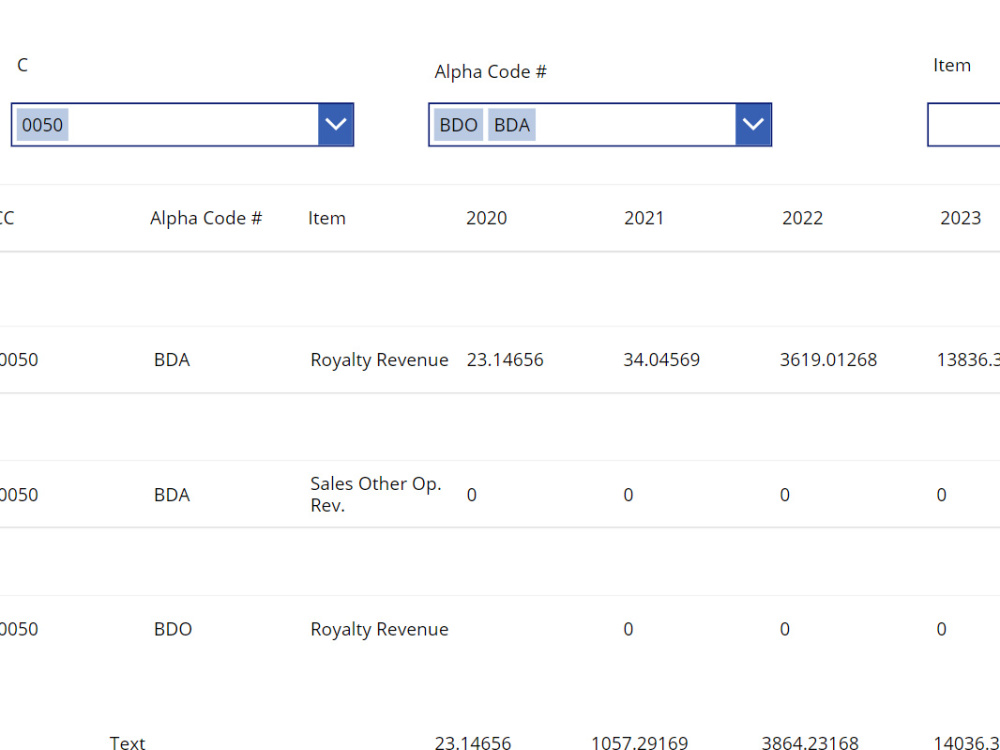The image size is (1000, 750).
Task: Select the 0050 chip in CC combo box
Action: point(42,124)
